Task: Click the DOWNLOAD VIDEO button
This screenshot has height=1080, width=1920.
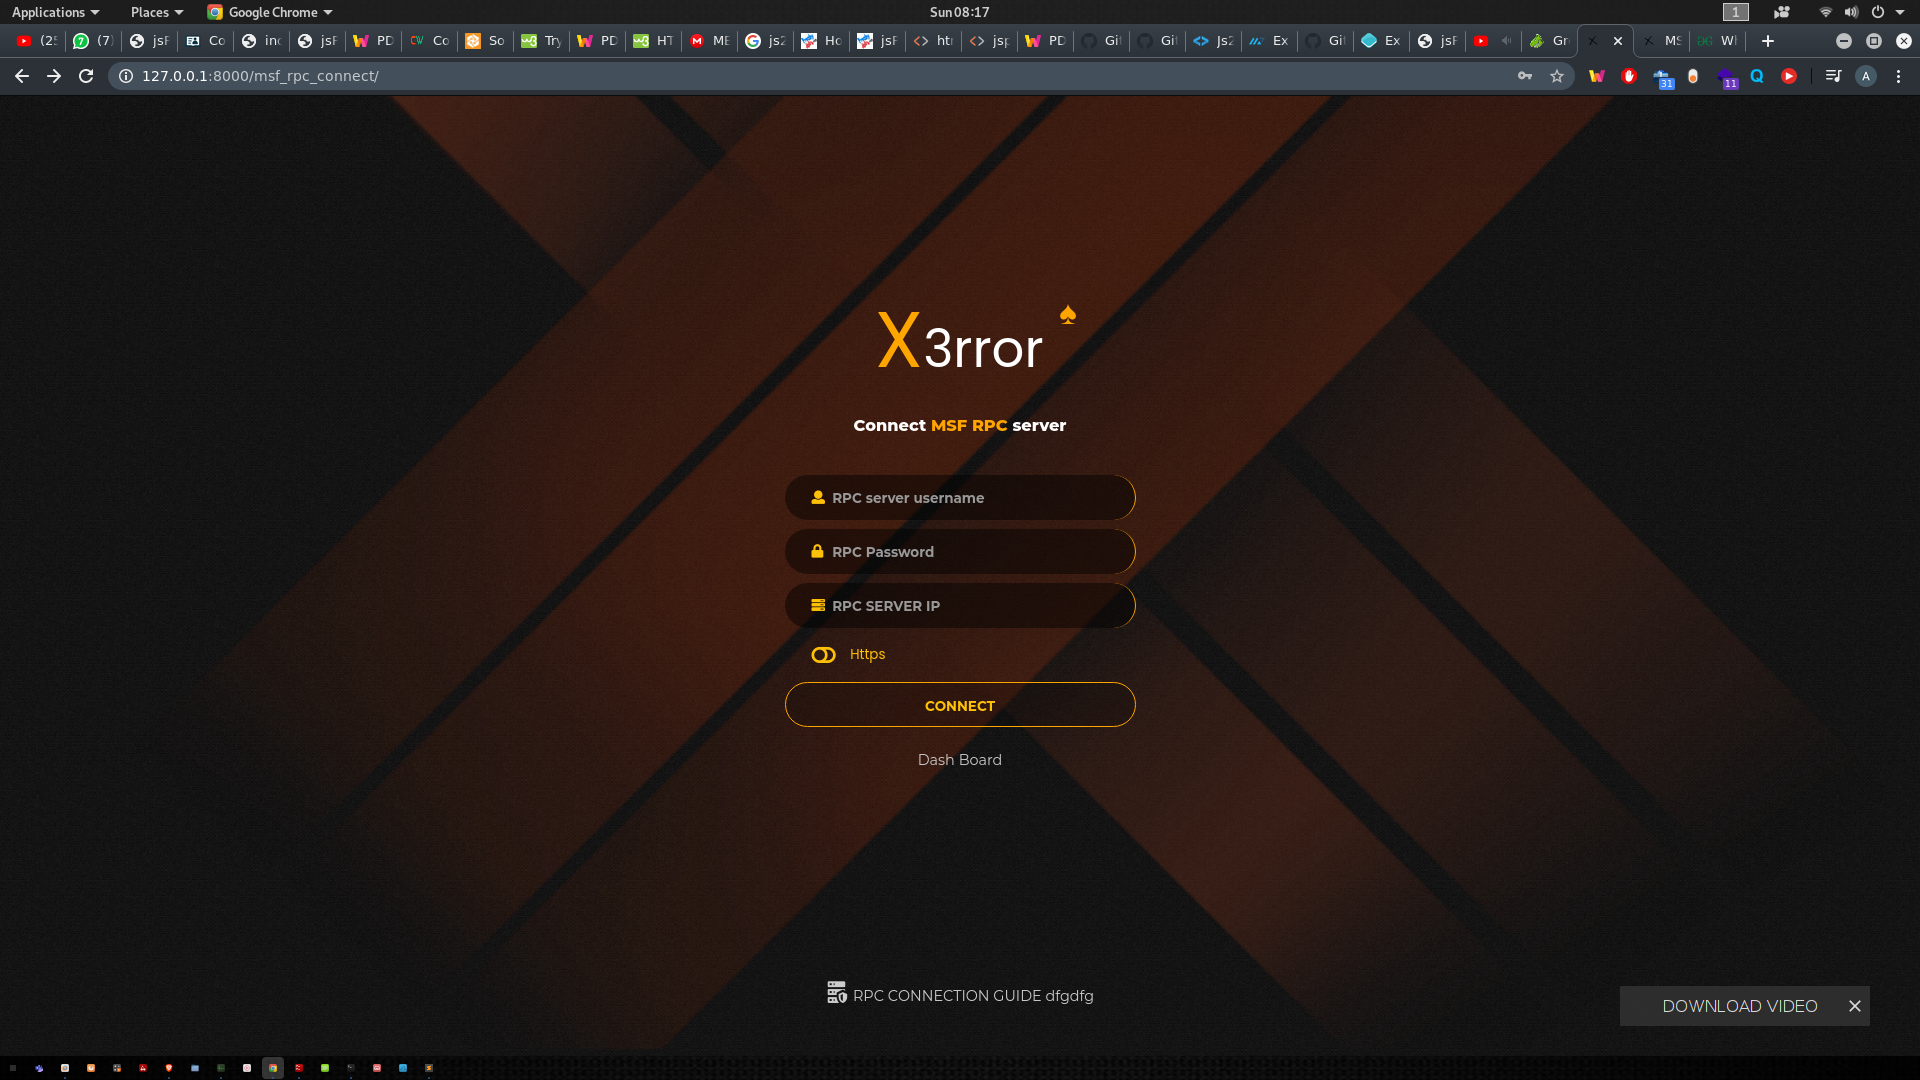Action: [1739, 1006]
